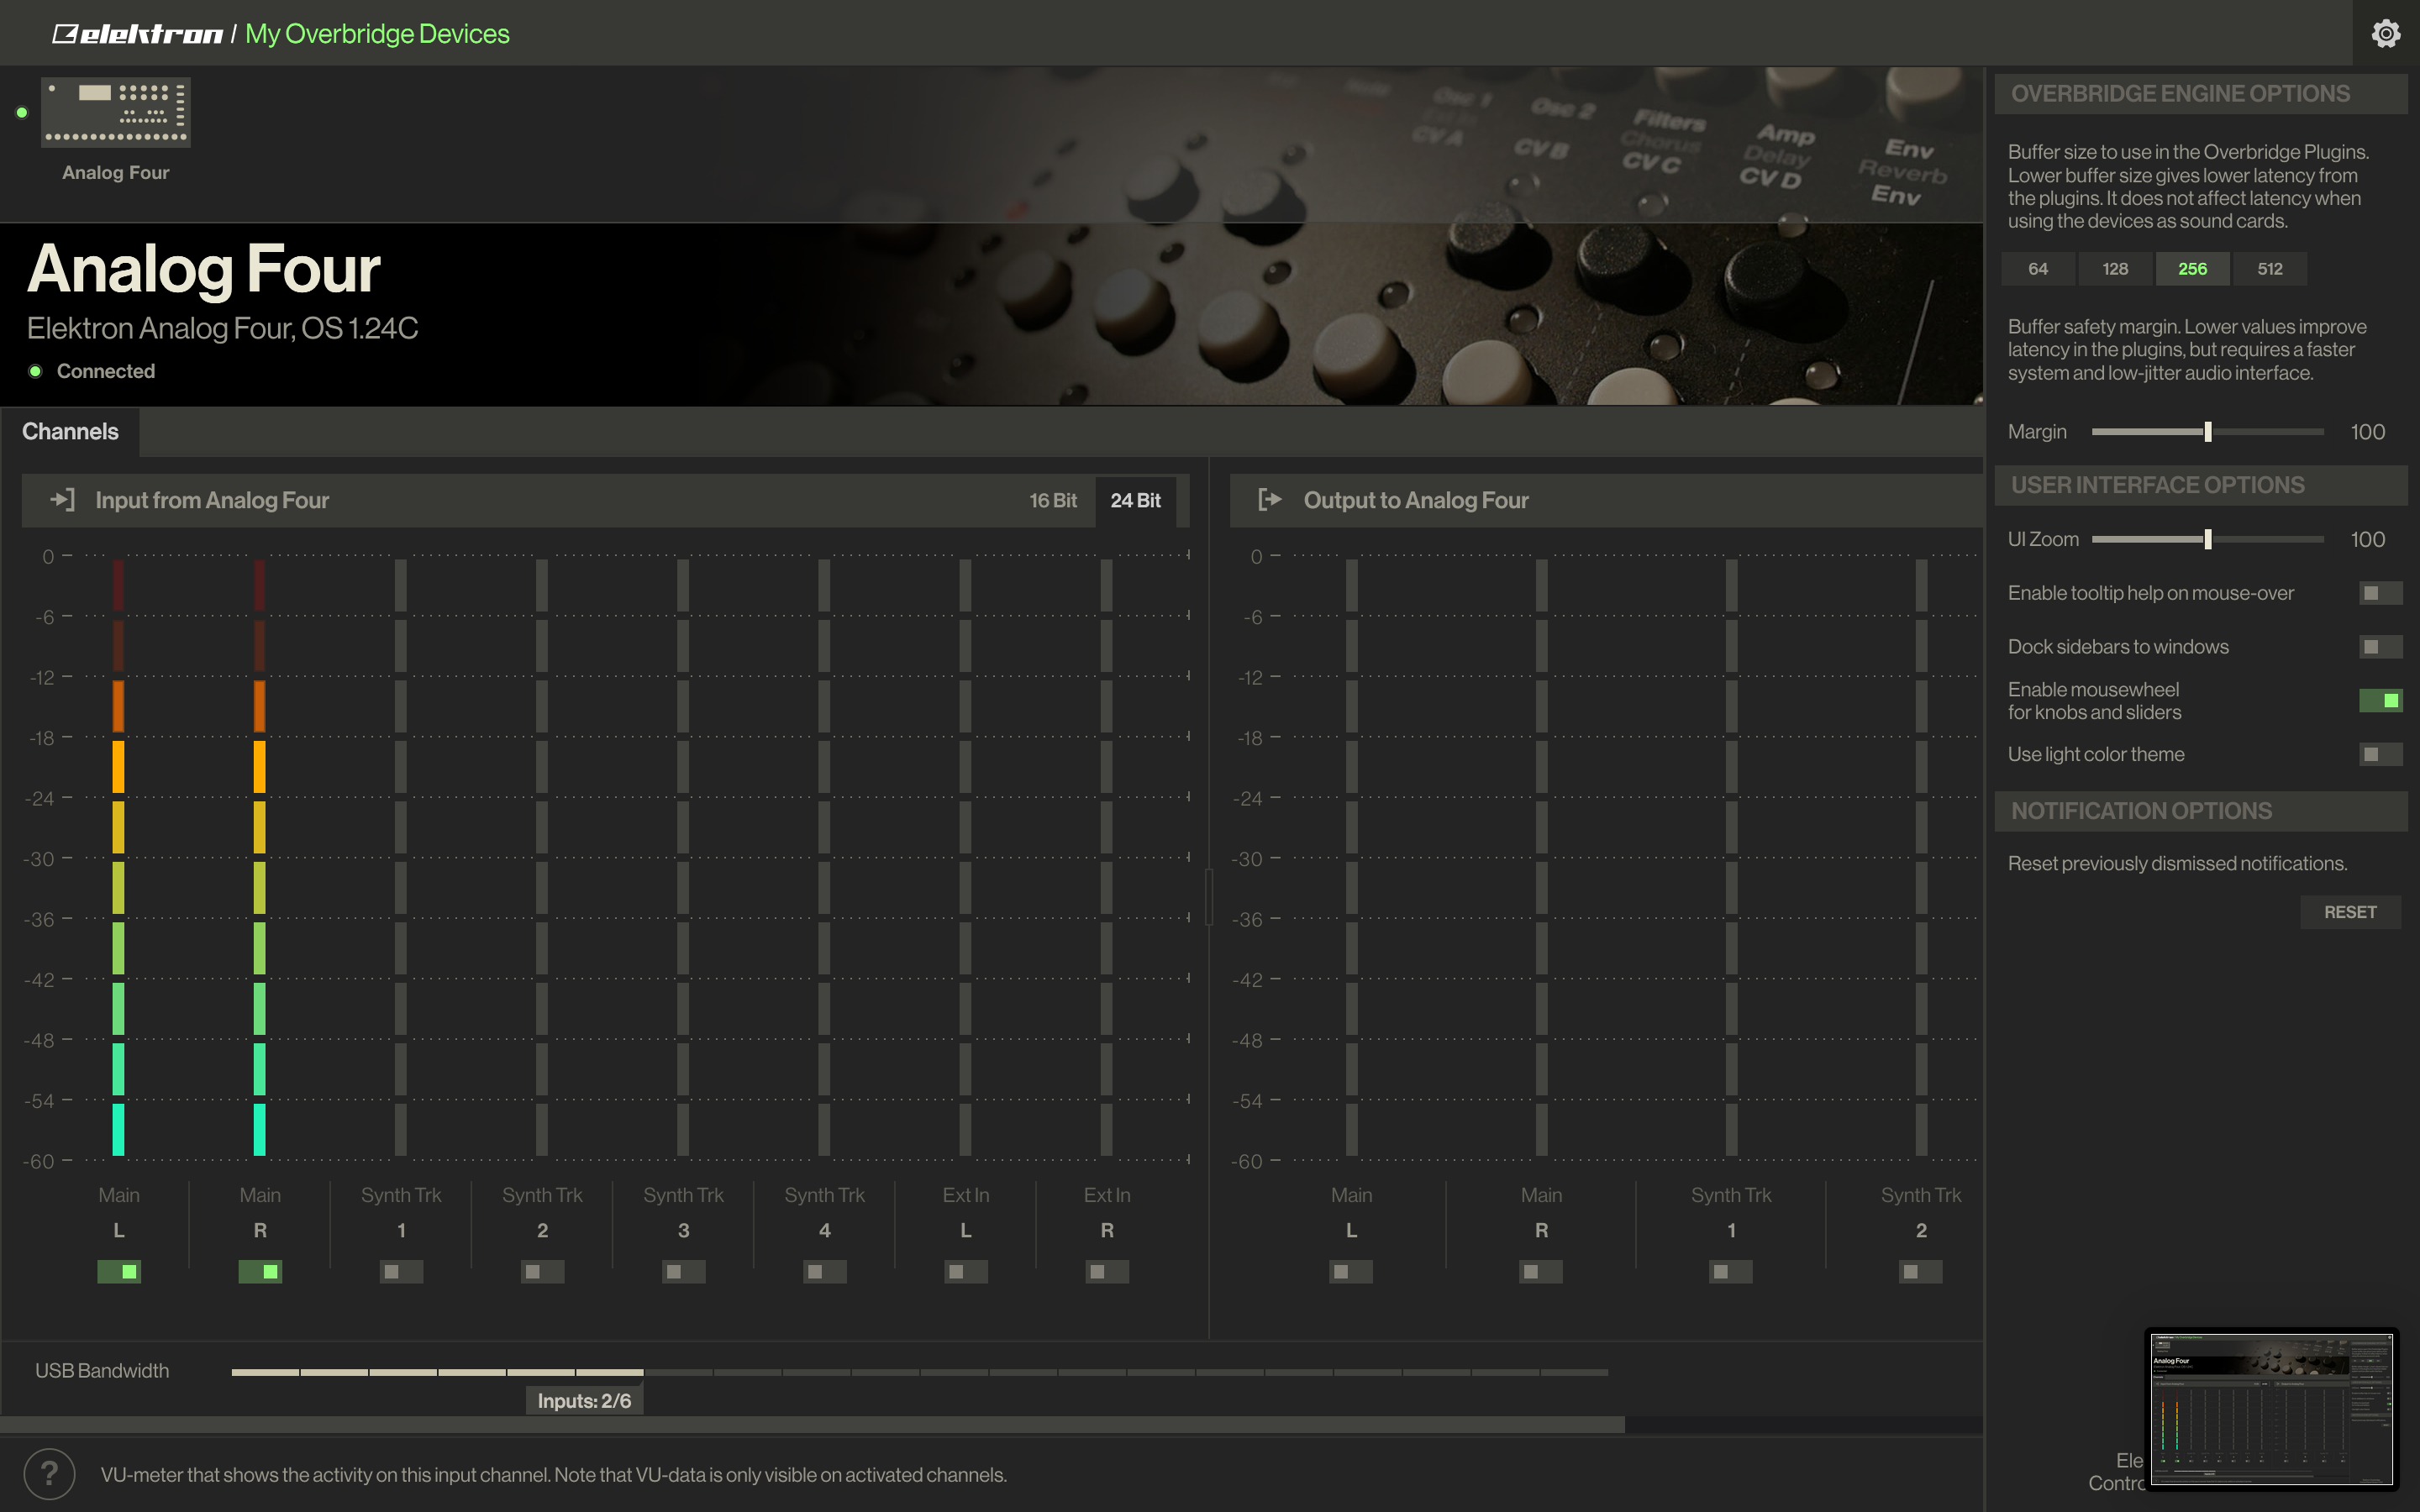Screen dimensions: 2420x1512
Task: Click RESET dismissed notifications button
Action: (x=2350, y=912)
